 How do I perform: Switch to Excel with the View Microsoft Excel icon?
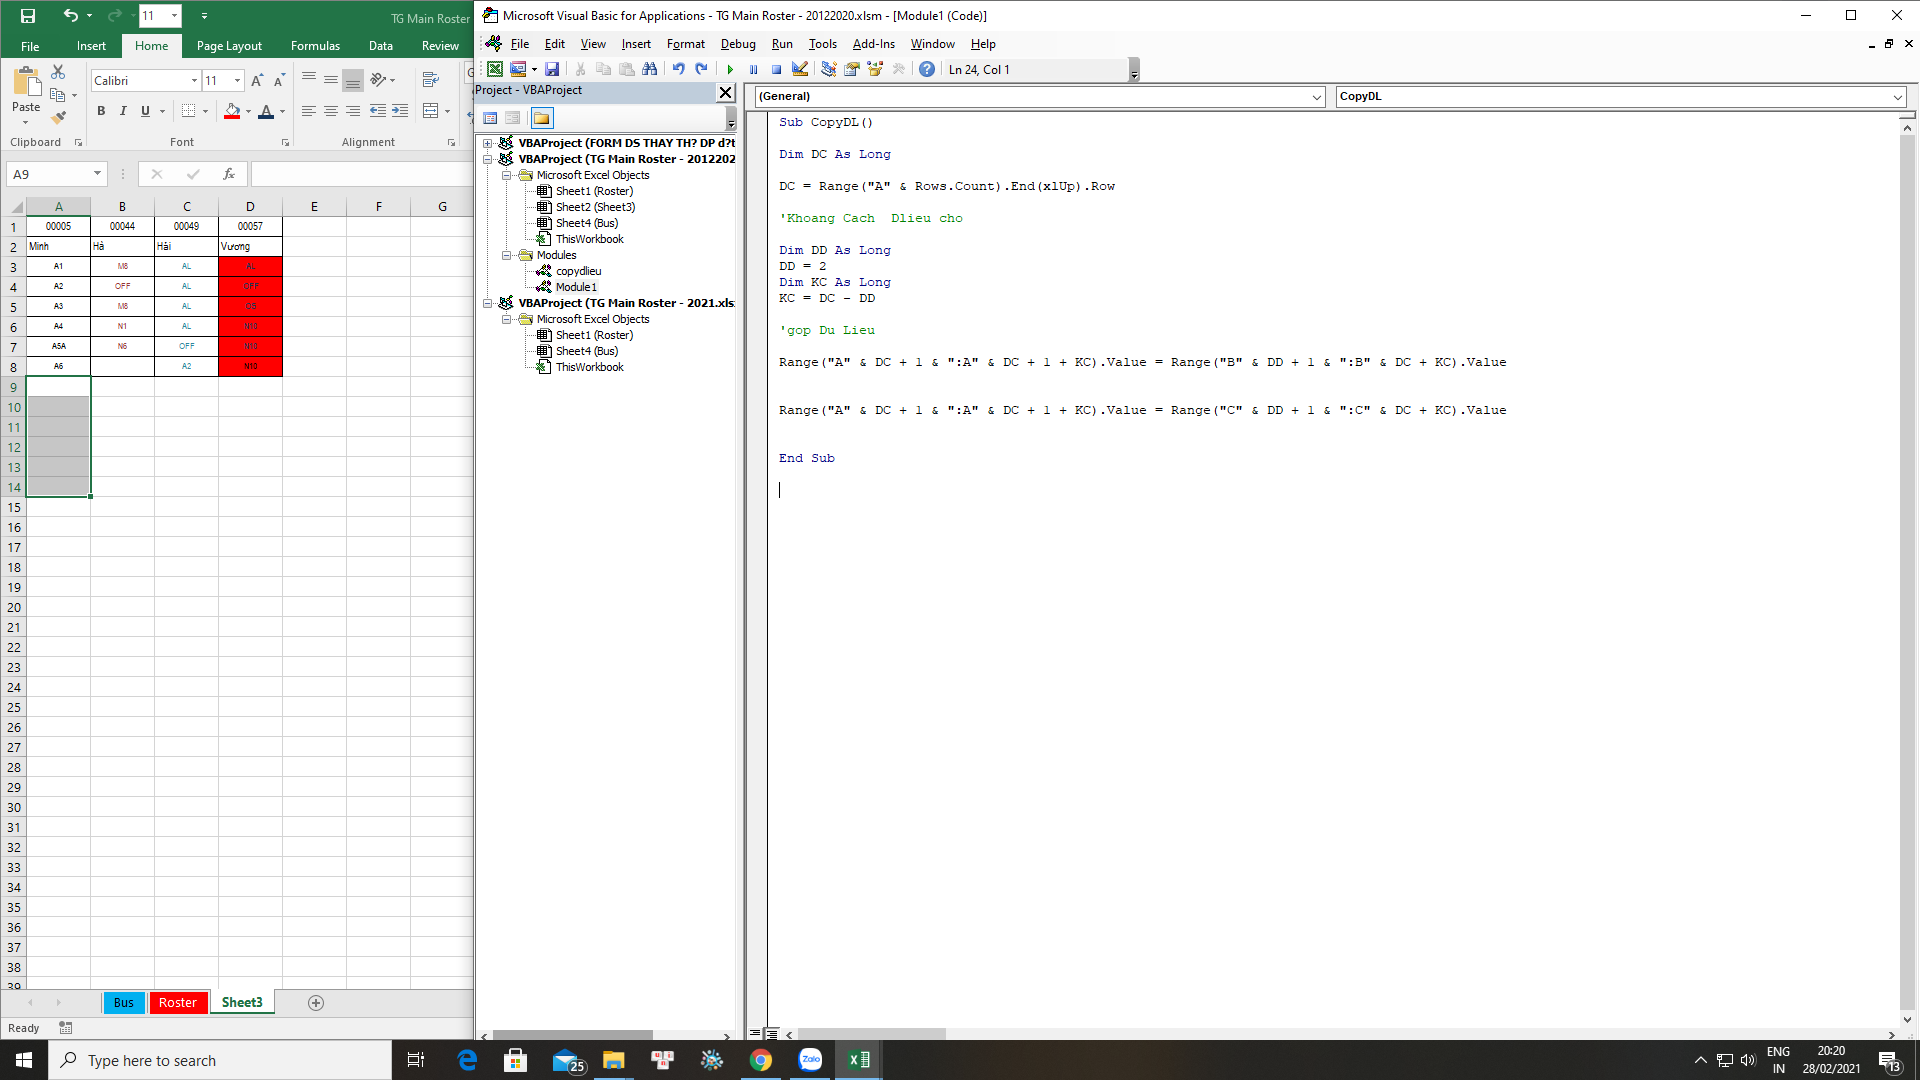click(x=495, y=69)
